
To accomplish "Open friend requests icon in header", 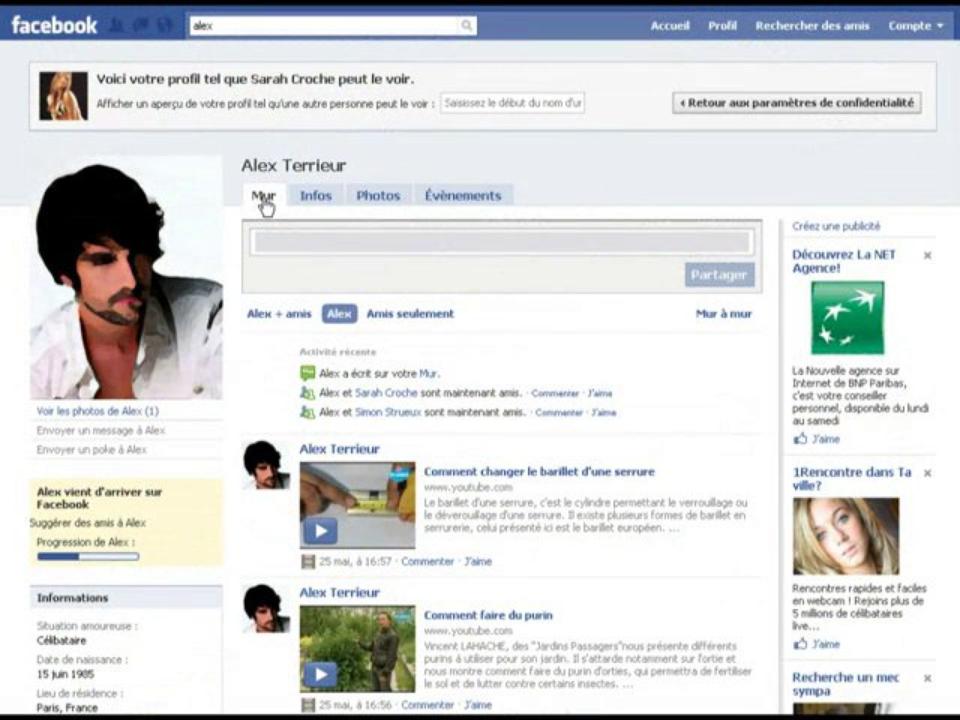I will (117, 26).
